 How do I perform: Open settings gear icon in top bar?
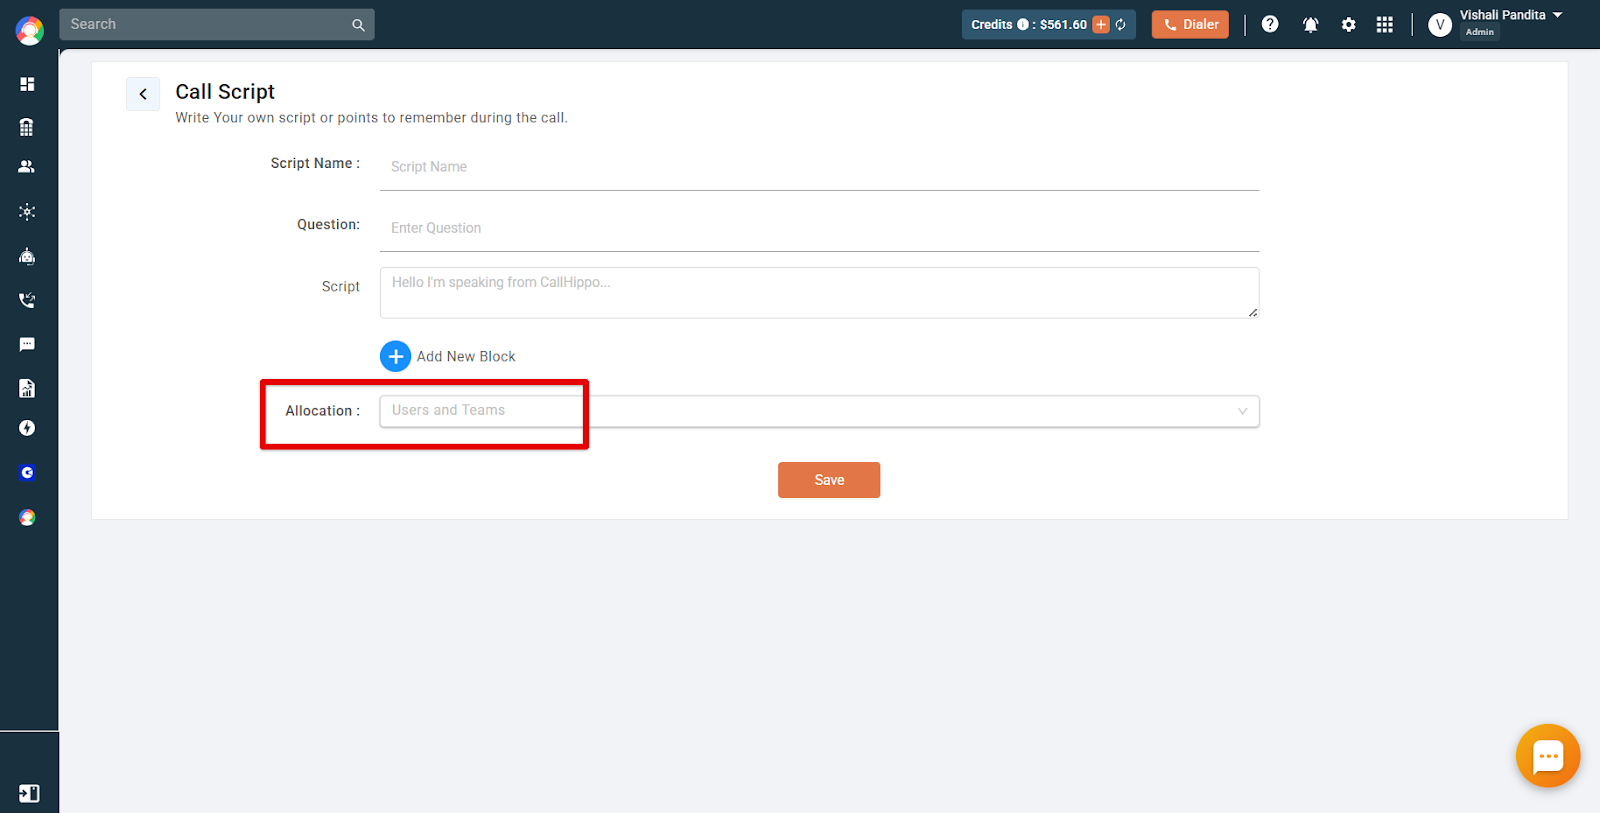pos(1349,25)
